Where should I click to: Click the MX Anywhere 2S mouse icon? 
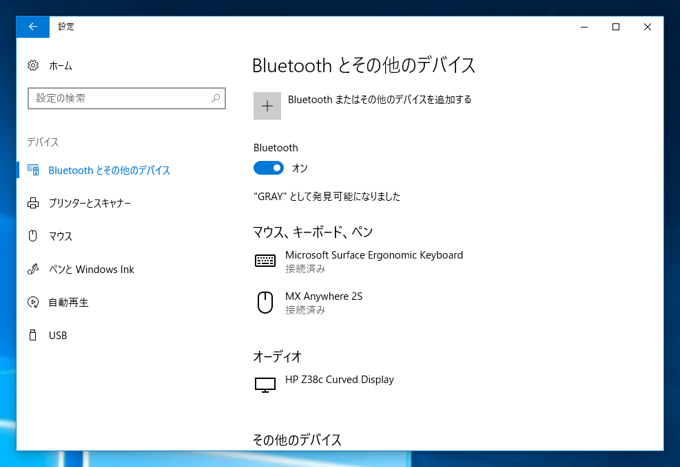tap(265, 302)
